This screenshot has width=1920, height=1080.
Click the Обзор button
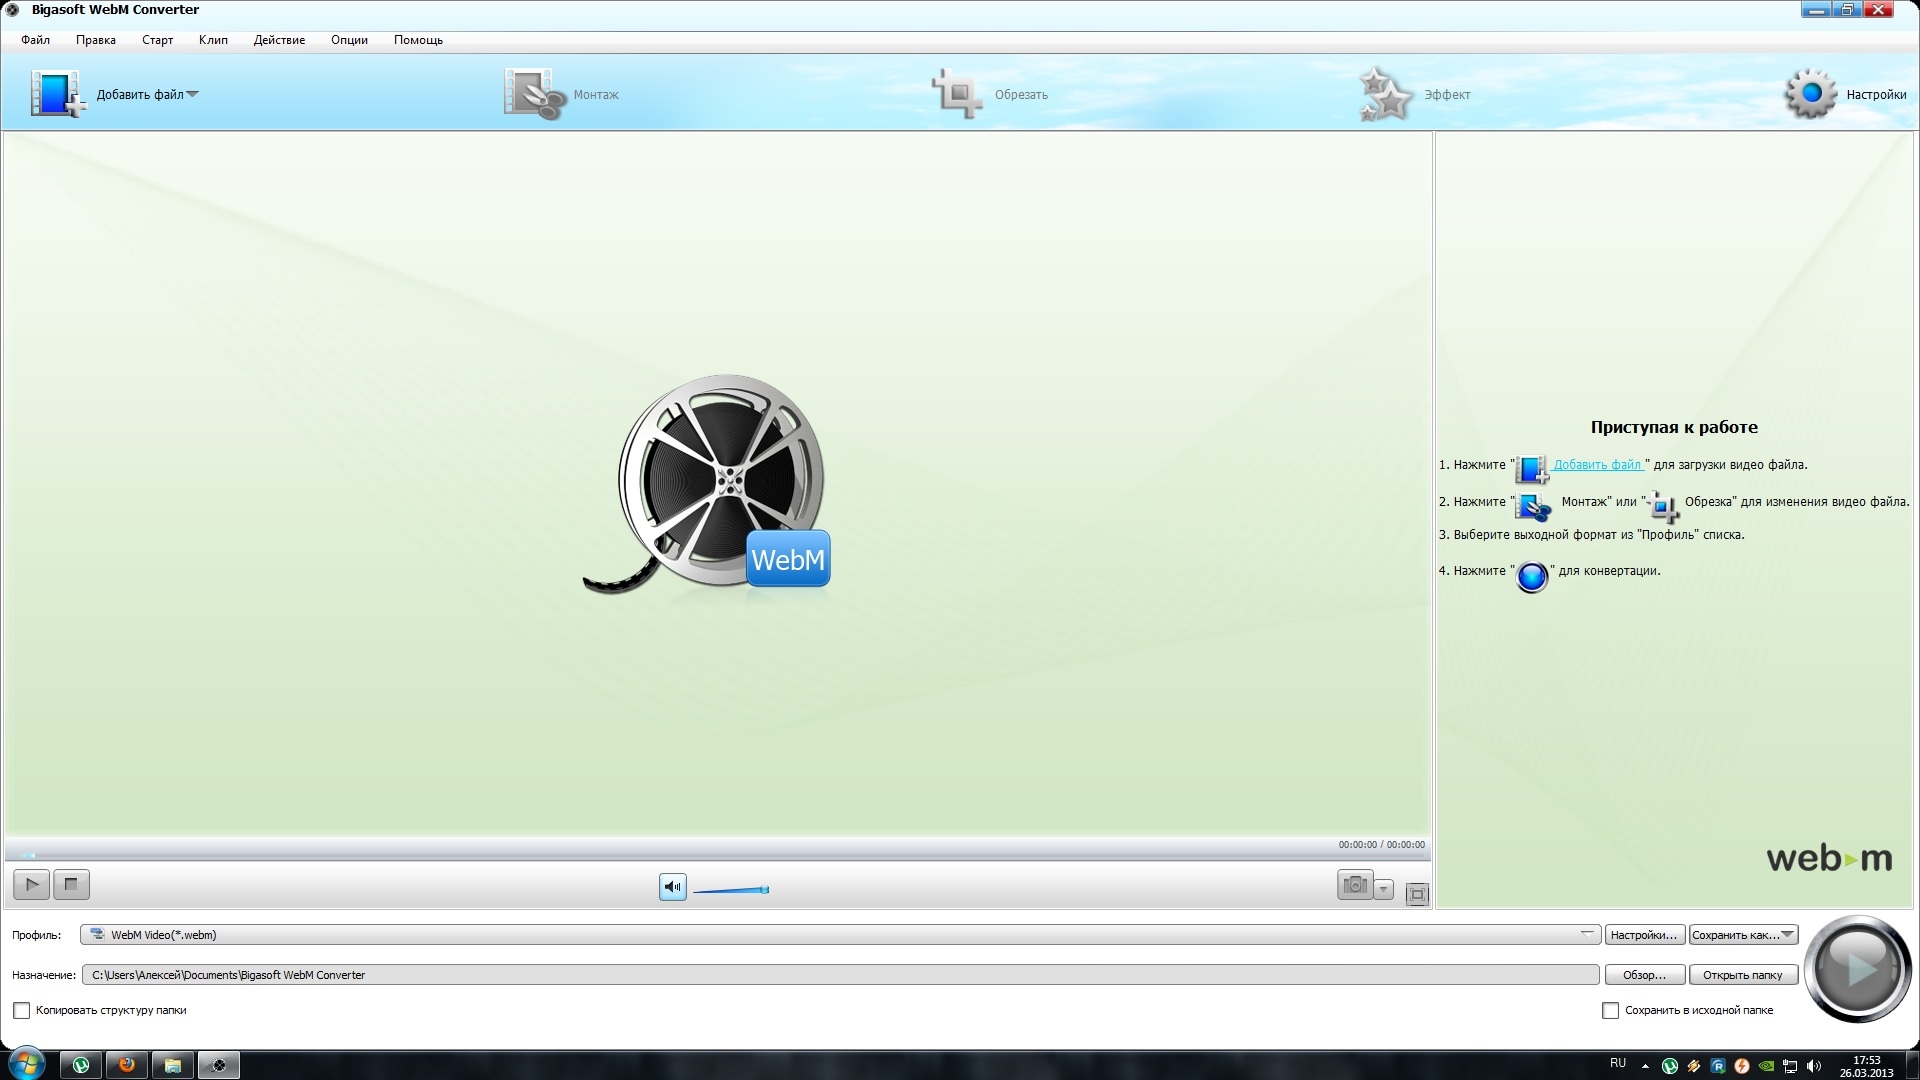click(1644, 975)
